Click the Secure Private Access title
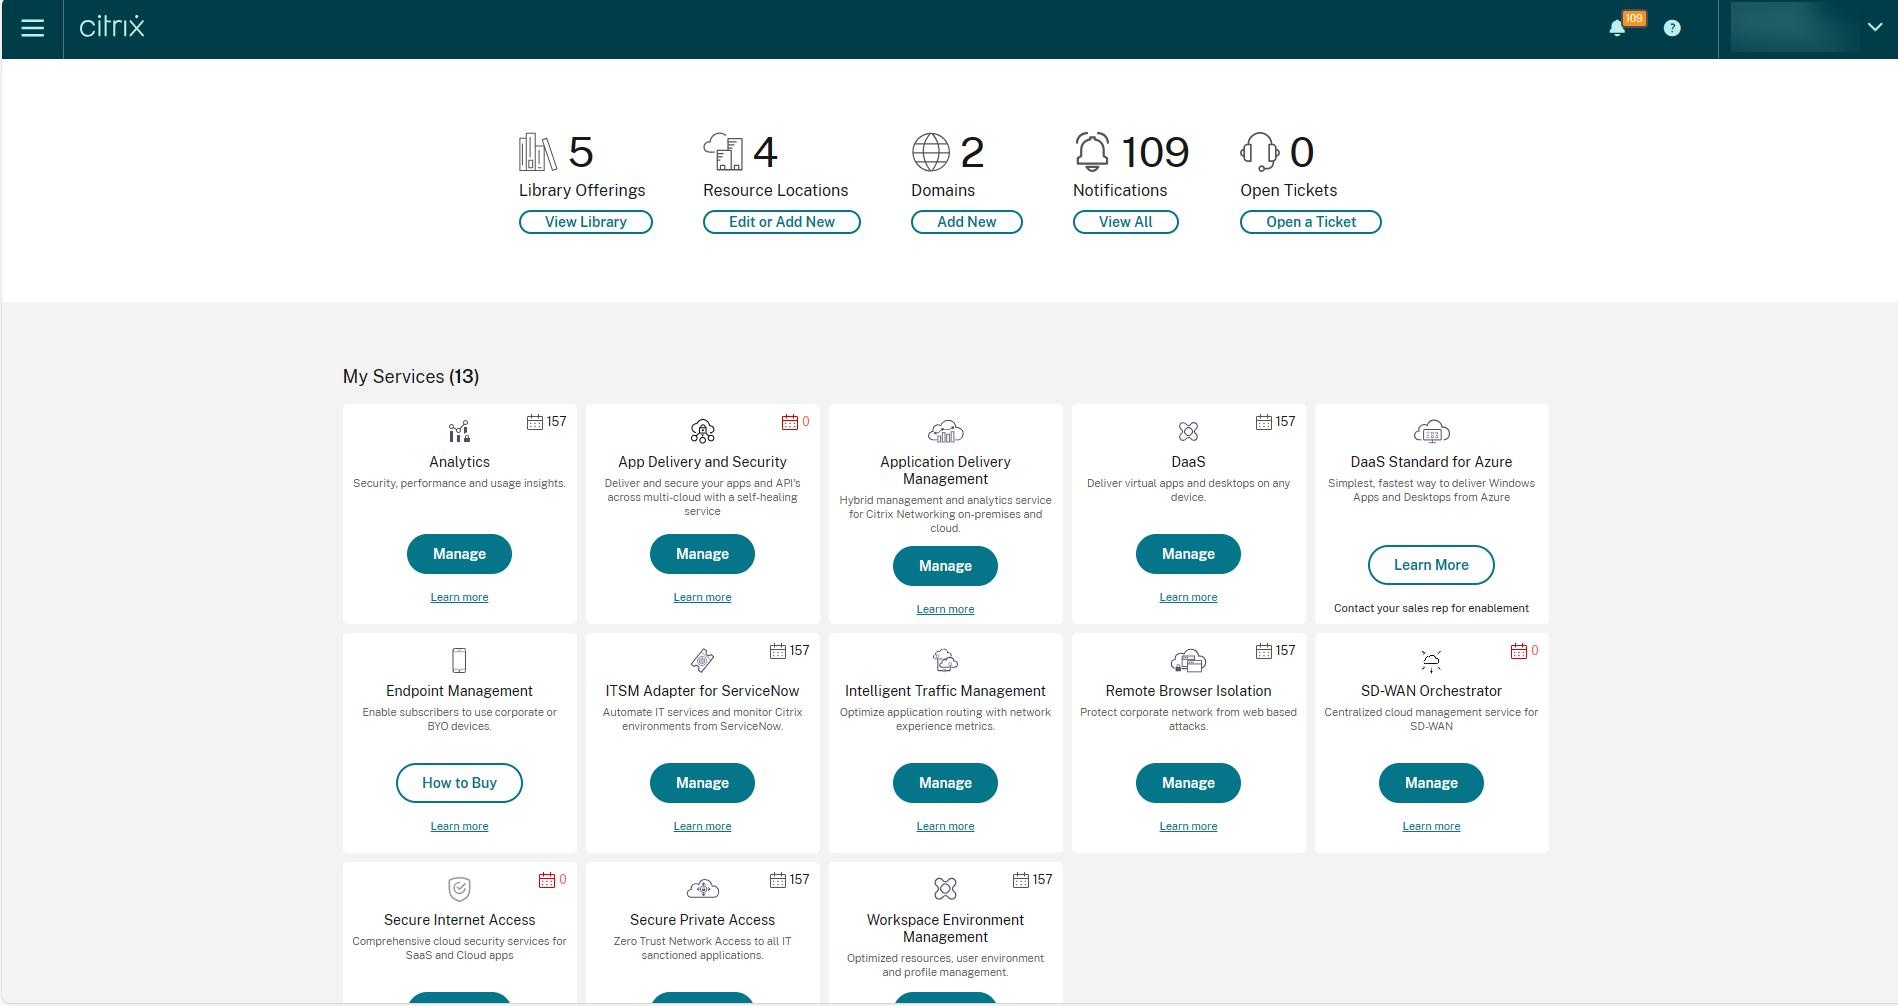This screenshot has height=1006, width=1898. click(x=702, y=920)
